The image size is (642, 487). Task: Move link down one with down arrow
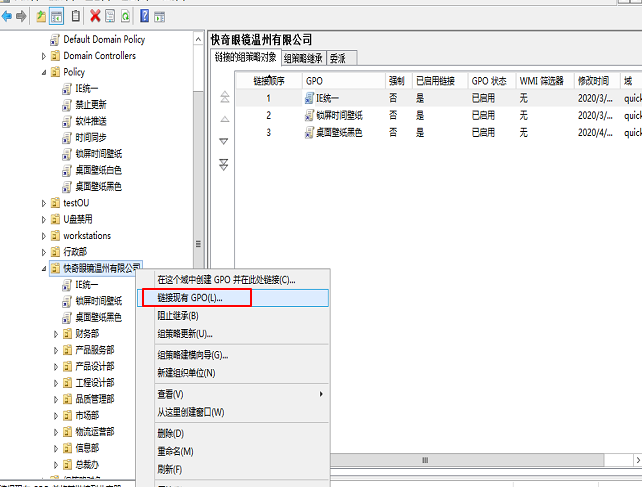224,141
